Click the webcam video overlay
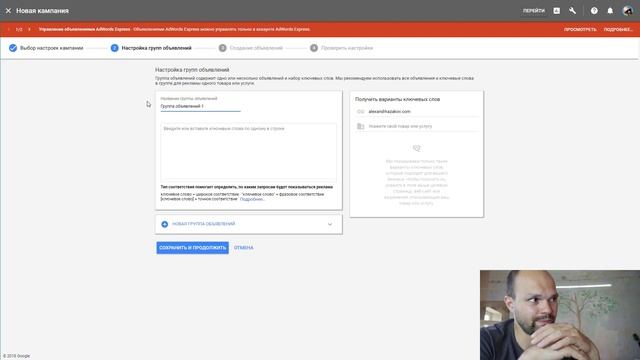Screen dimensions: 640x360 point(560,315)
